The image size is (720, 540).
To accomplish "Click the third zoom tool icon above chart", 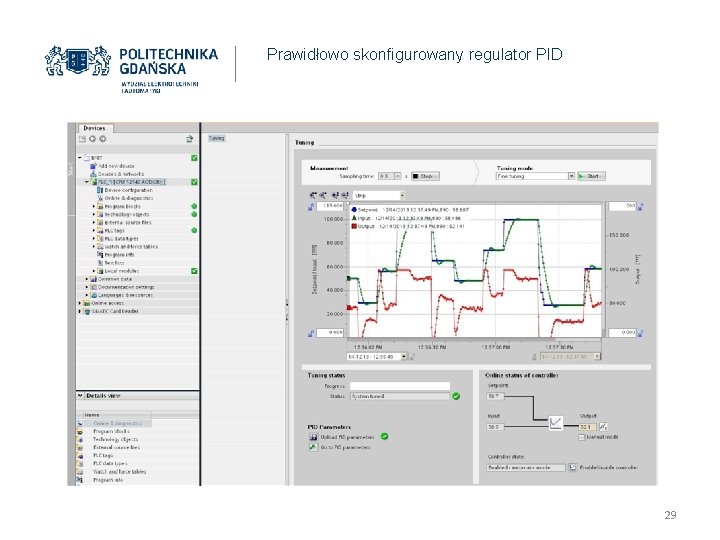I will coord(335,195).
